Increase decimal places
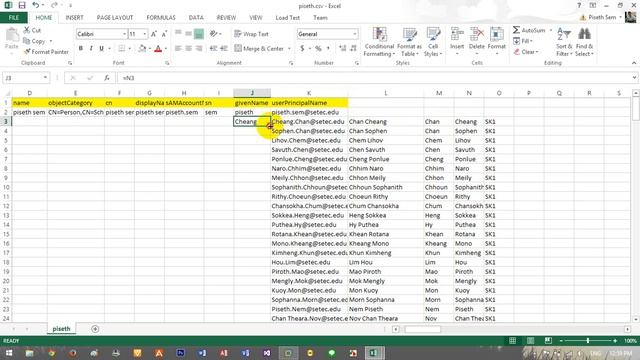Screen dimensions: 640x360 pos(342,49)
